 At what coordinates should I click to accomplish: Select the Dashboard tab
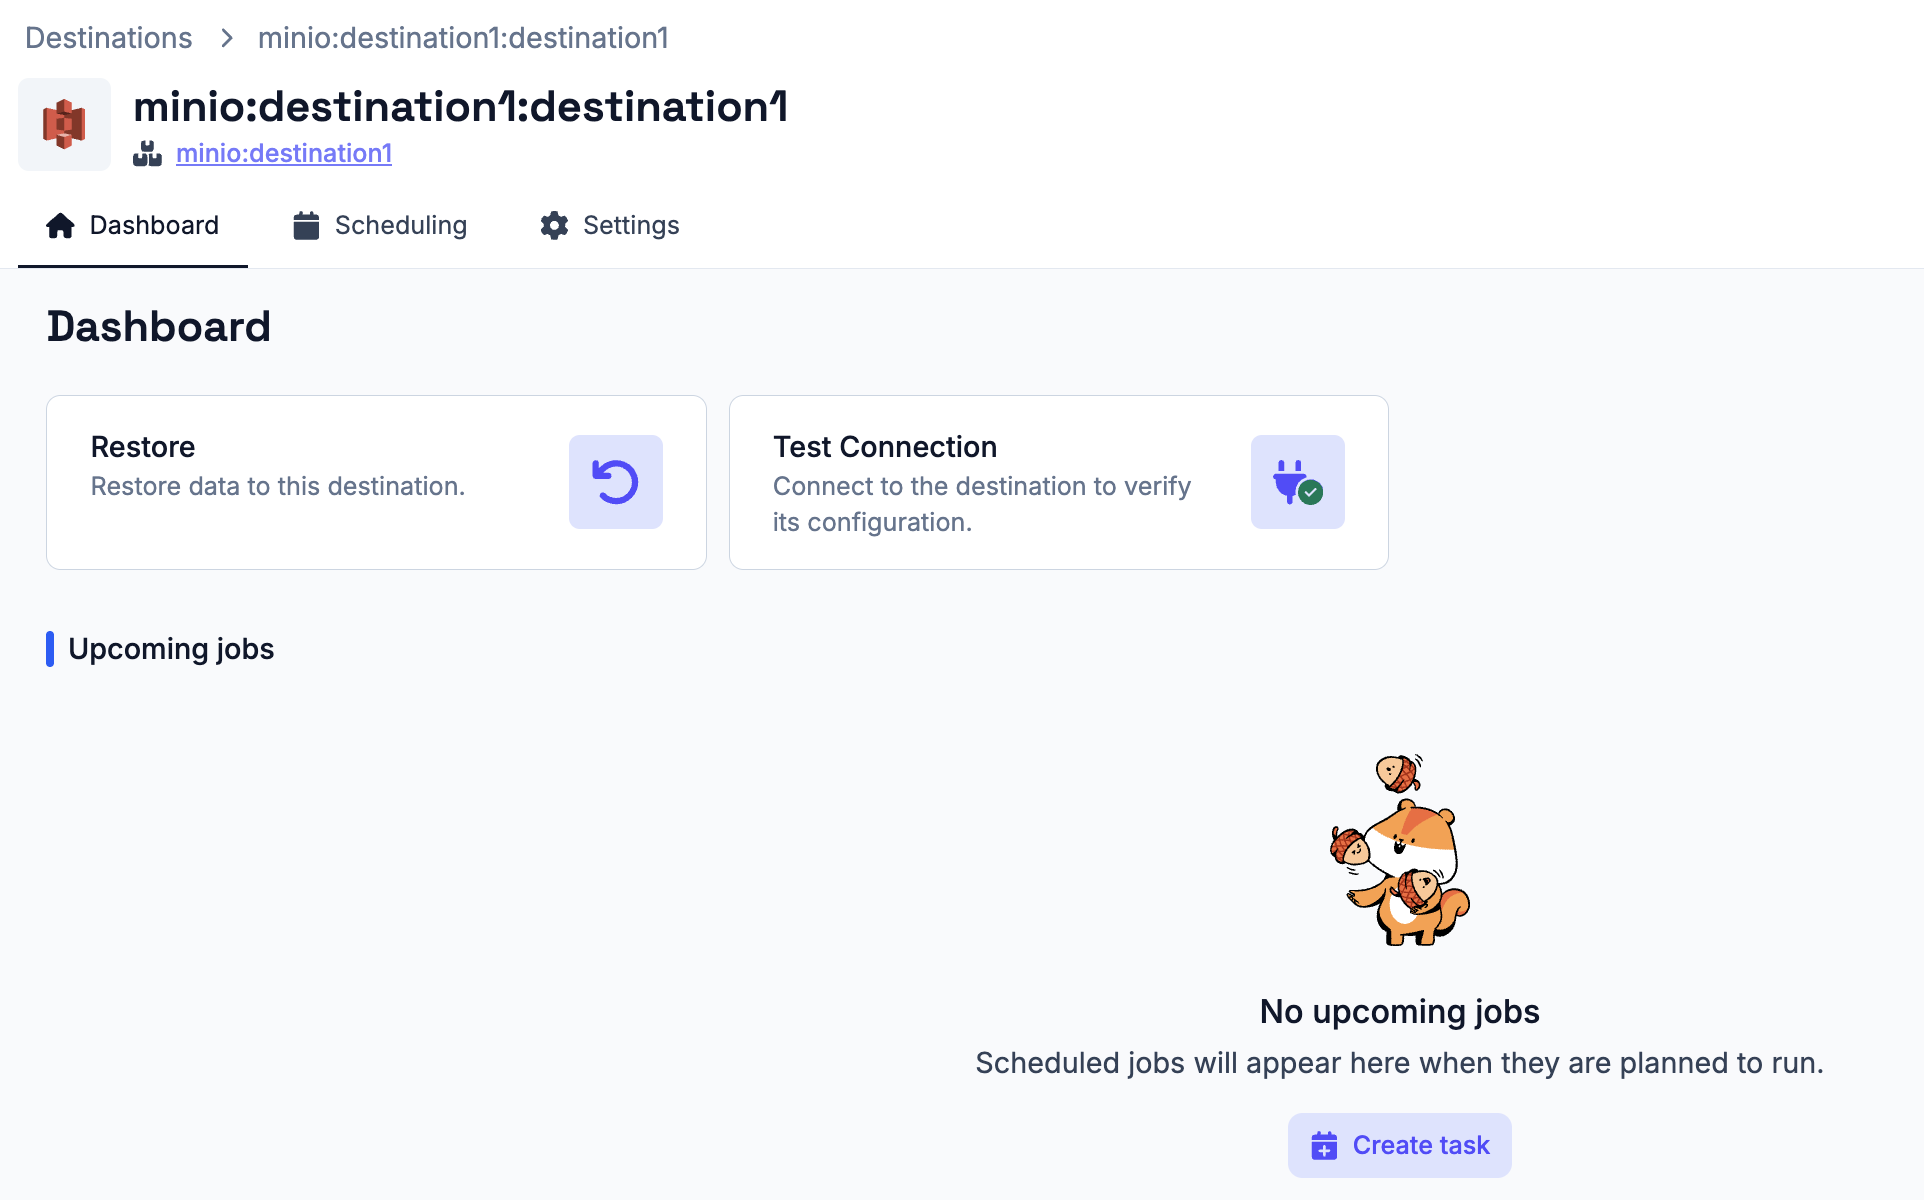click(133, 226)
